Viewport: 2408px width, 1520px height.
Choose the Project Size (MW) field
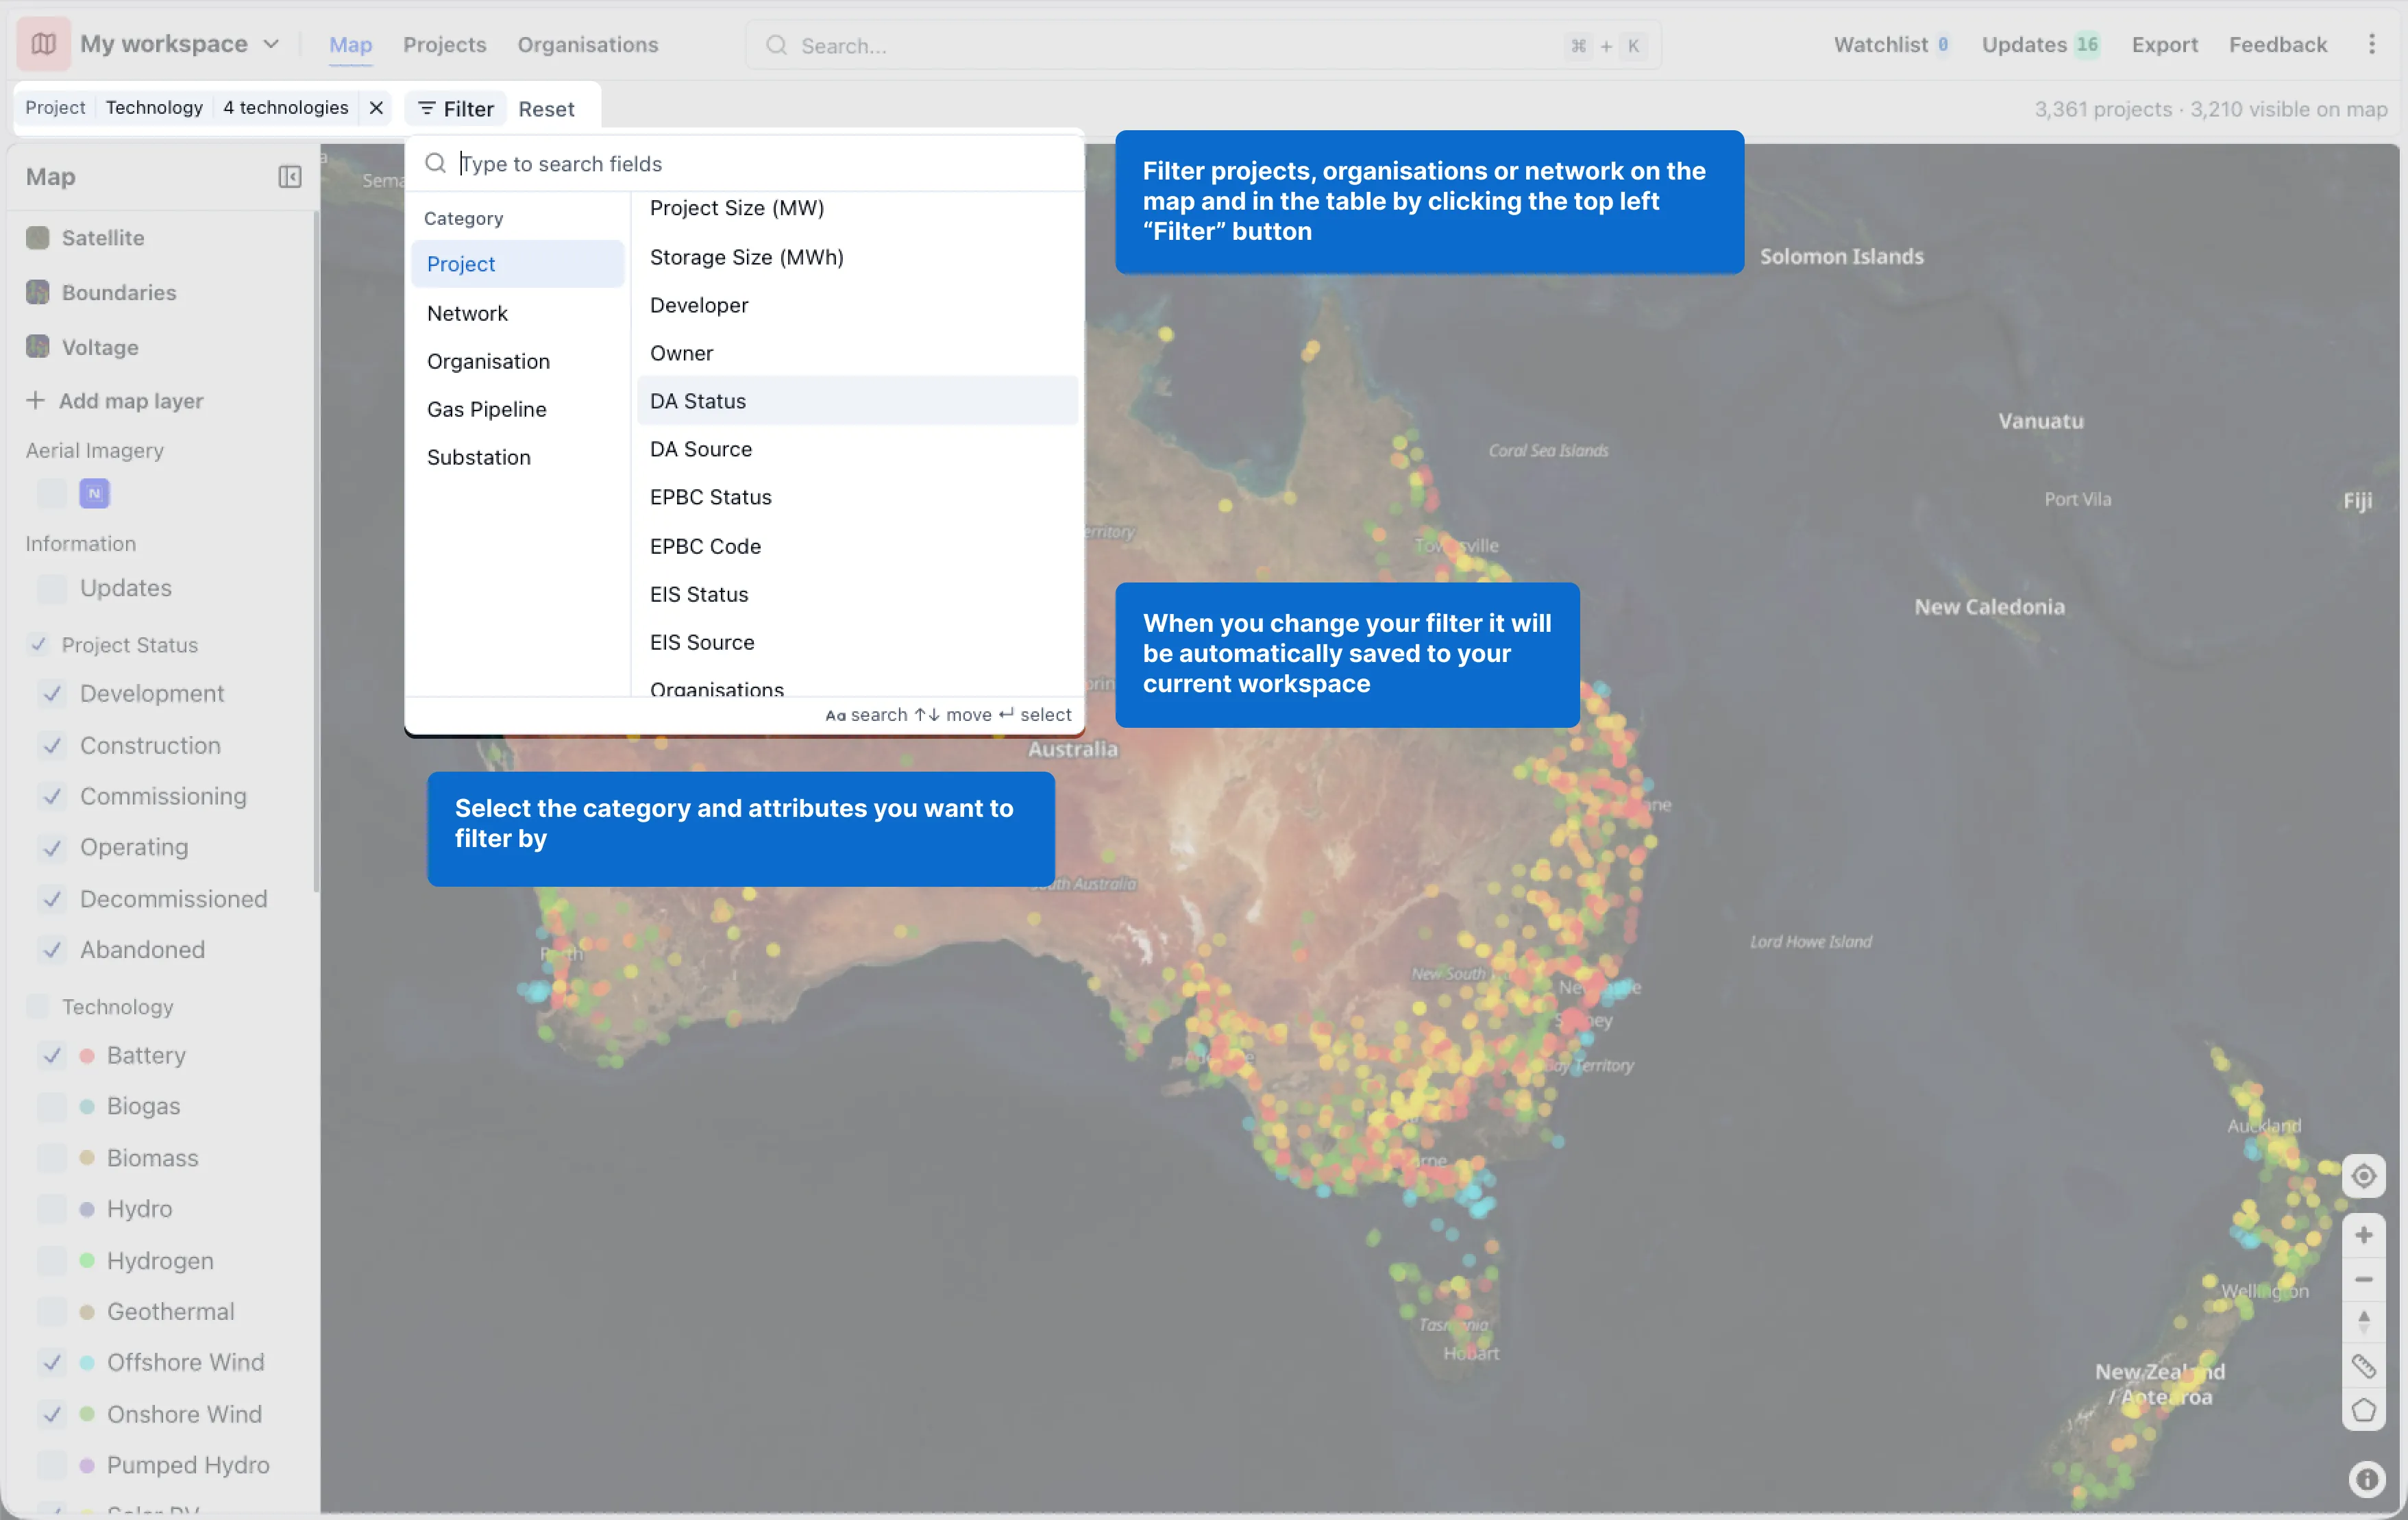tap(858, 208)
